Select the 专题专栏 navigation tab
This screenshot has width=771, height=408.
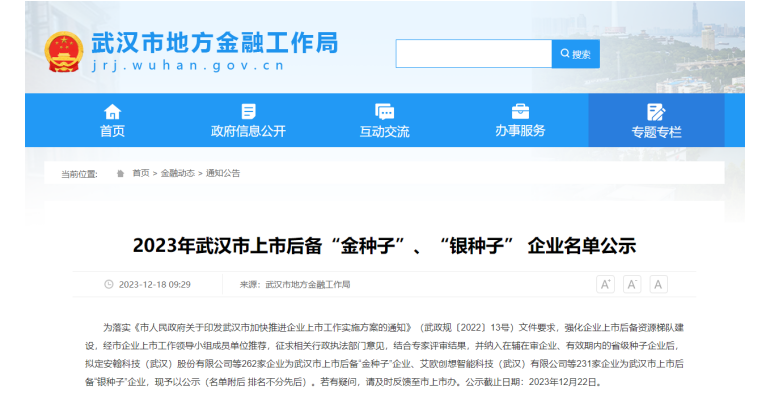pyautogui.click(x=656, y=131)
